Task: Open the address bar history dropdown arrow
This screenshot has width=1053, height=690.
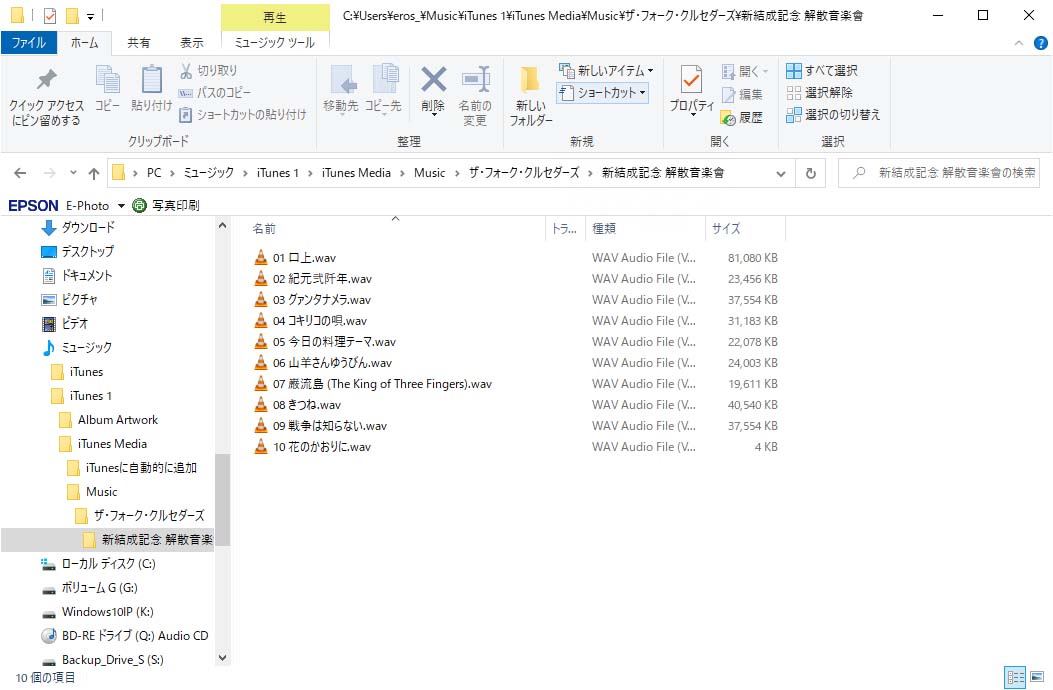Action: tap(781, 173)
